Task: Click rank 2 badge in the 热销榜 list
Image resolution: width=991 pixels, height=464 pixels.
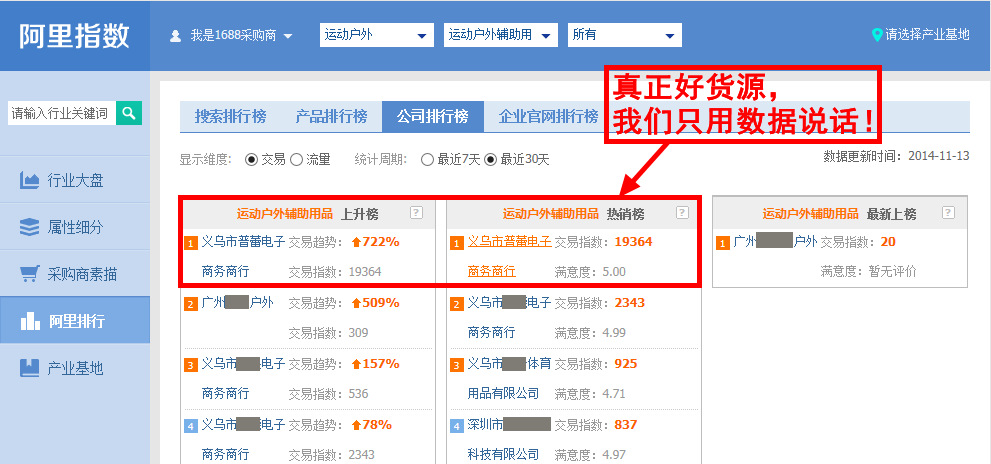Action: 457,305
